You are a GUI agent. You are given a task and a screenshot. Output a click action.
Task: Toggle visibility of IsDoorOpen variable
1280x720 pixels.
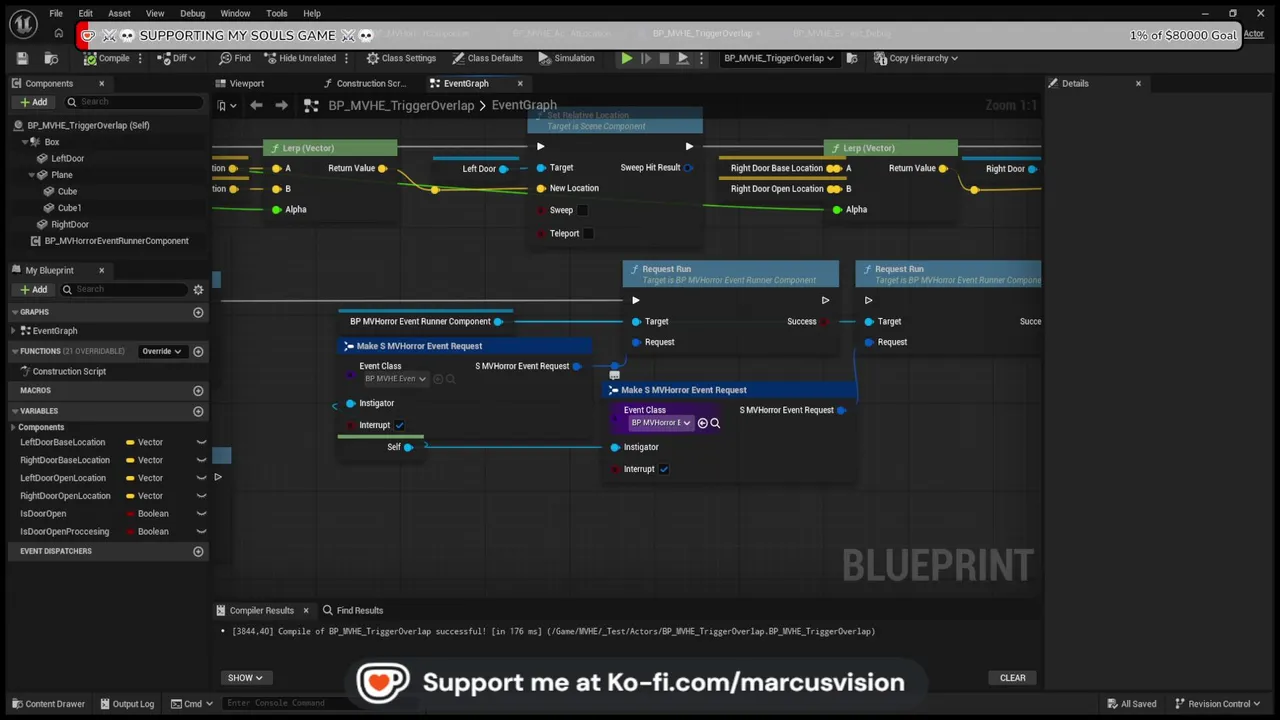(201, 514)
